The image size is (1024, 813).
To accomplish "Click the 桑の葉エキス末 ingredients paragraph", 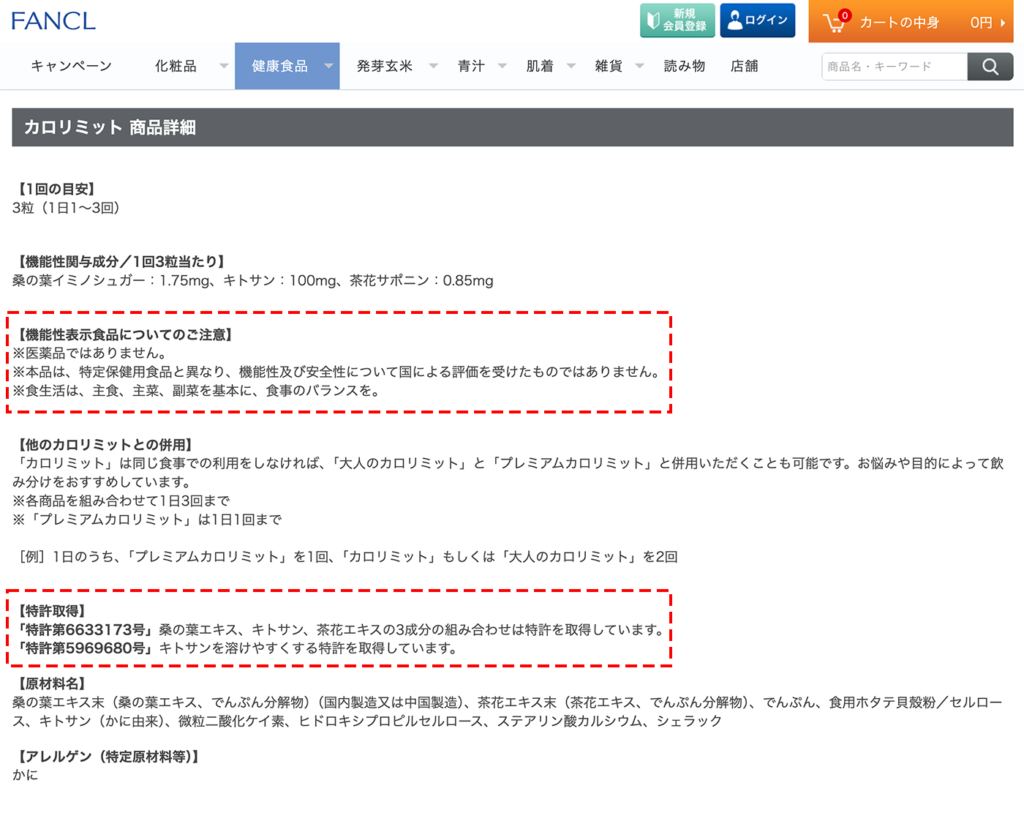I will (507, 711).
